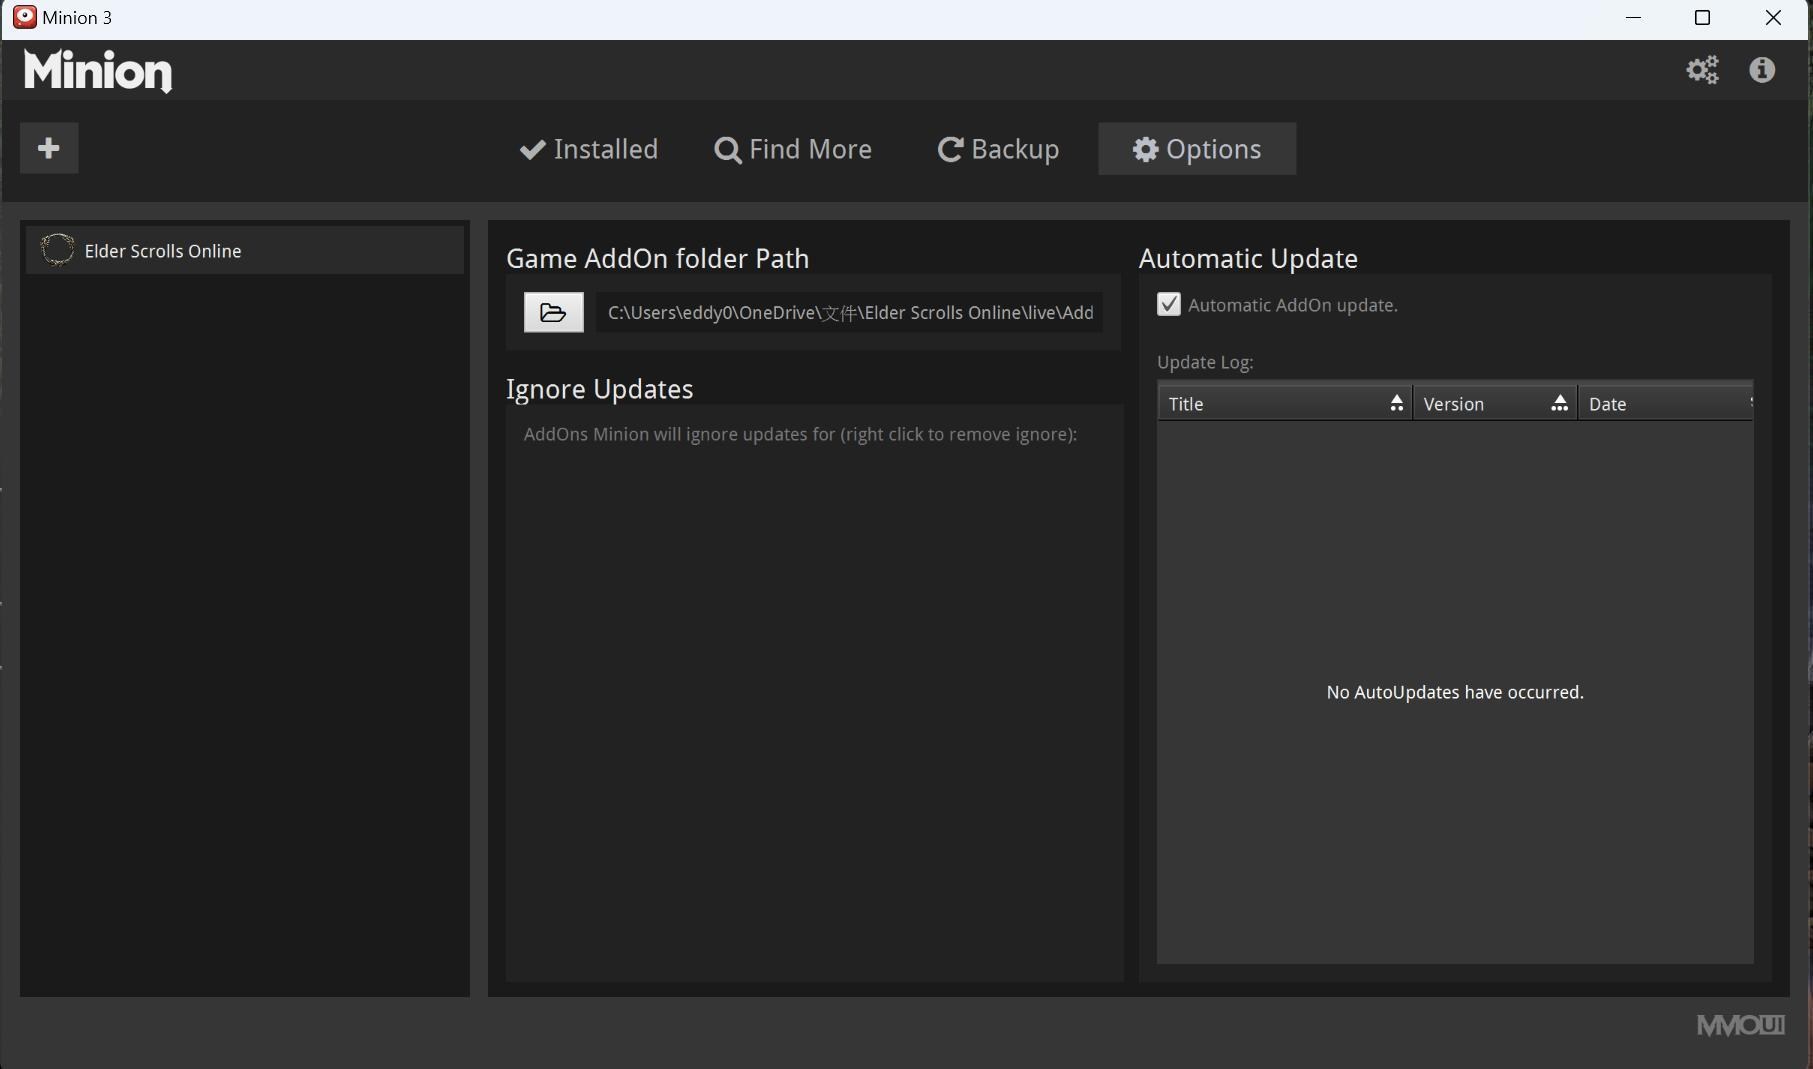
Task: Click the Minion 3 app icon in title bar
Action: (x=25, y=17)
